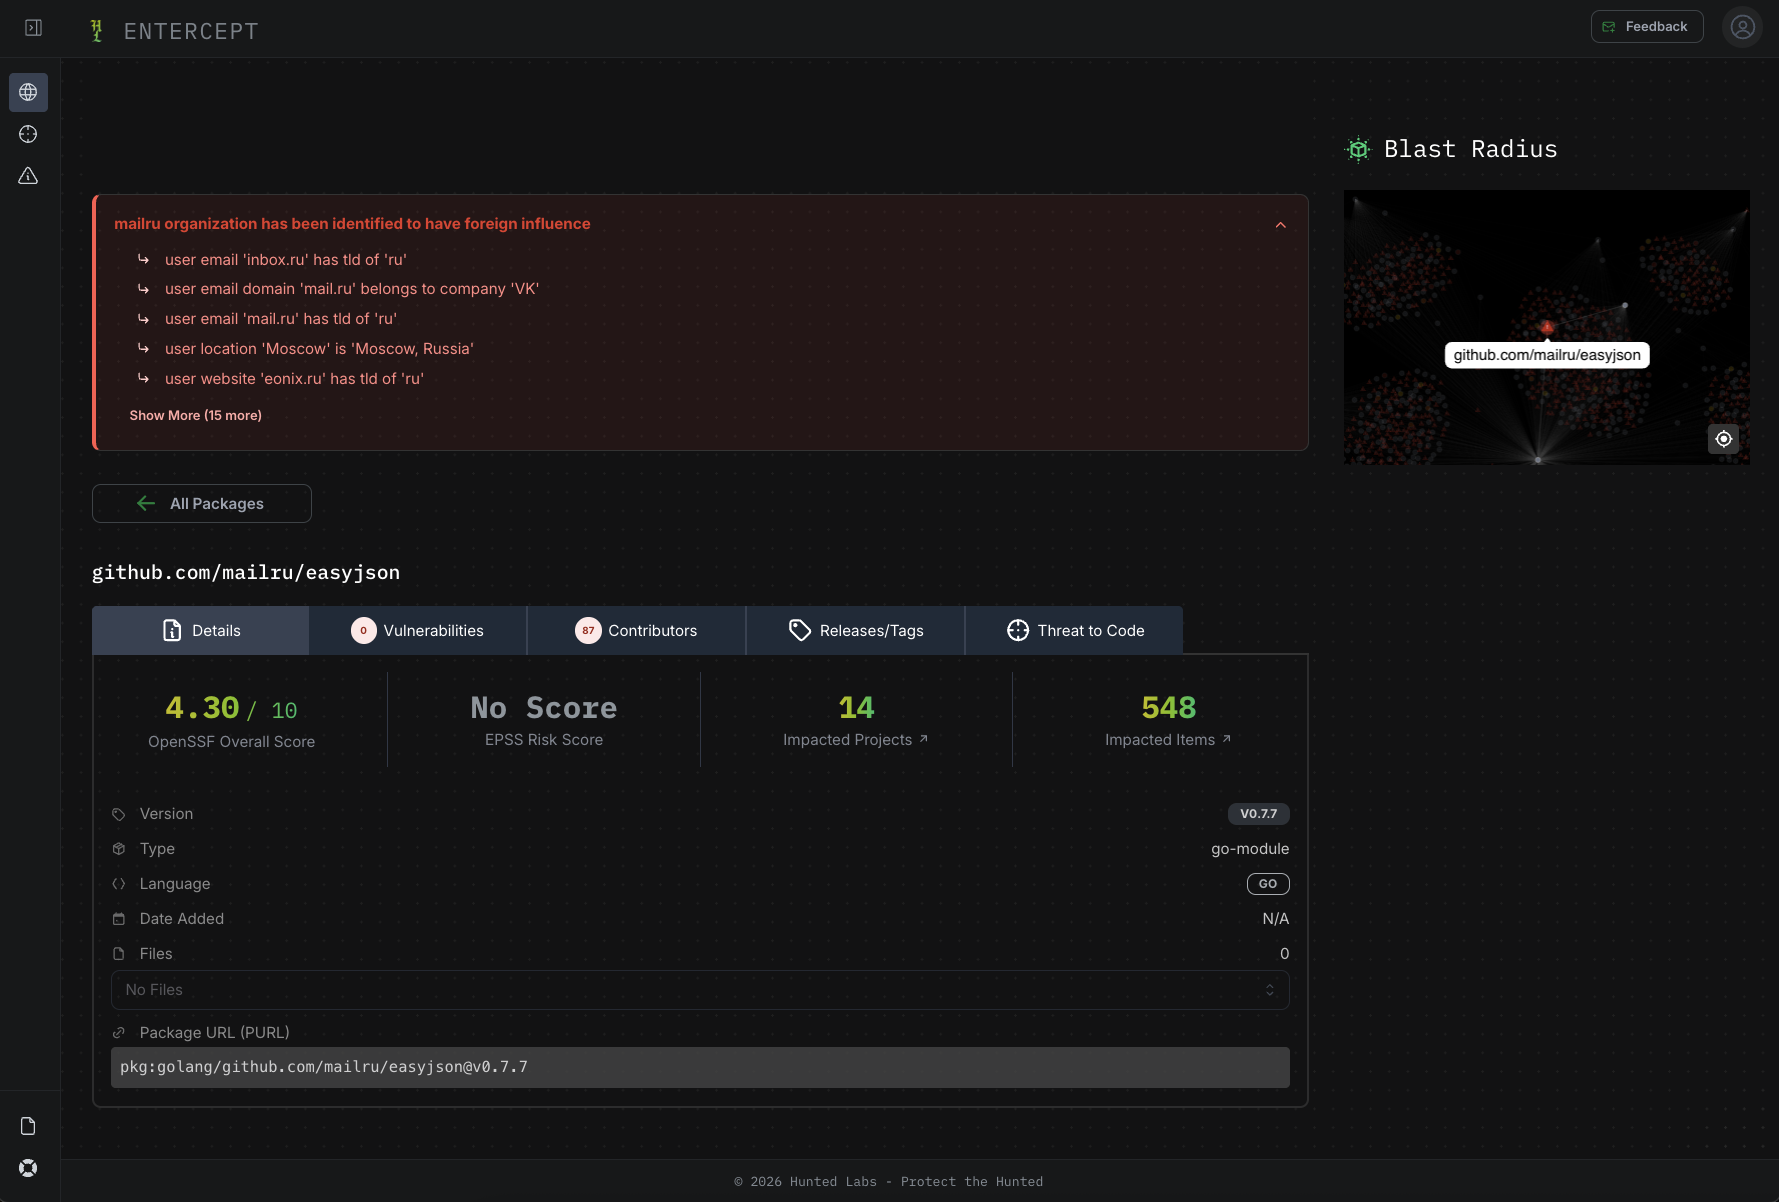Recenter the Blast Radius graph
1779x1202 pixels.
[x=1724, y=439]
